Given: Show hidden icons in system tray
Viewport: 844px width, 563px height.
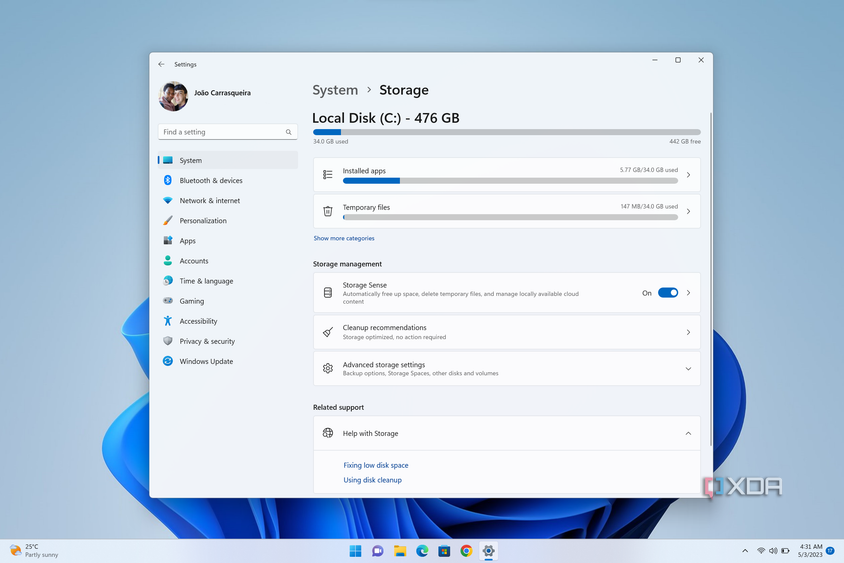Looking at the screenshot, I should point(745,551).
